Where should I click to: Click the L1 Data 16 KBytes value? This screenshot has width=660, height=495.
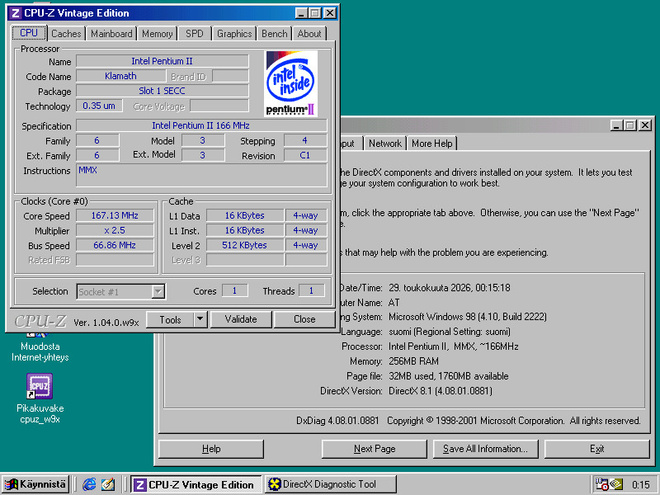(x=245, y=216)
